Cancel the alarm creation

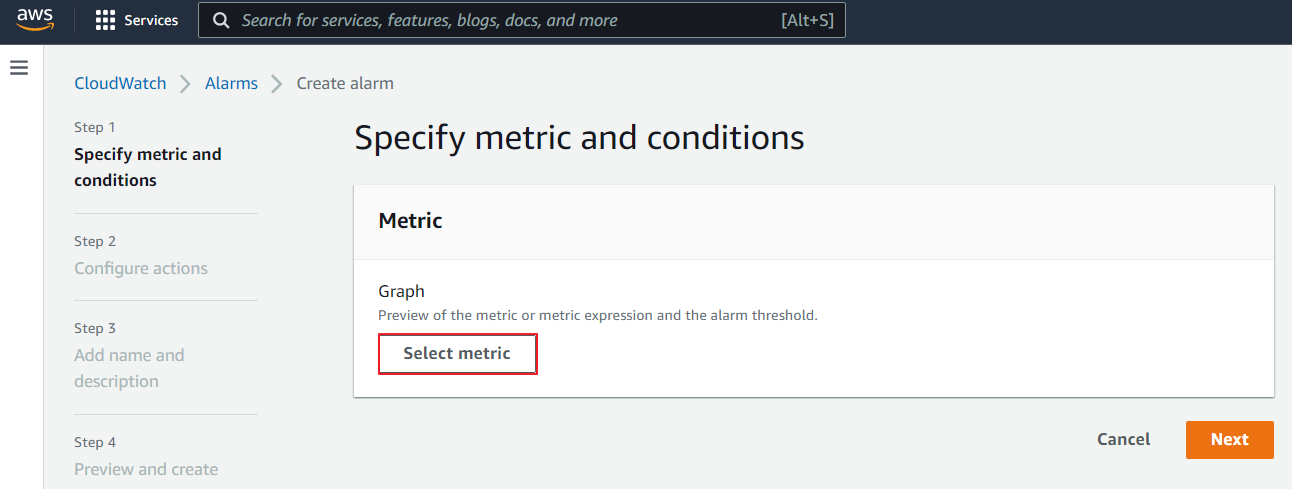click(1123, 439)
